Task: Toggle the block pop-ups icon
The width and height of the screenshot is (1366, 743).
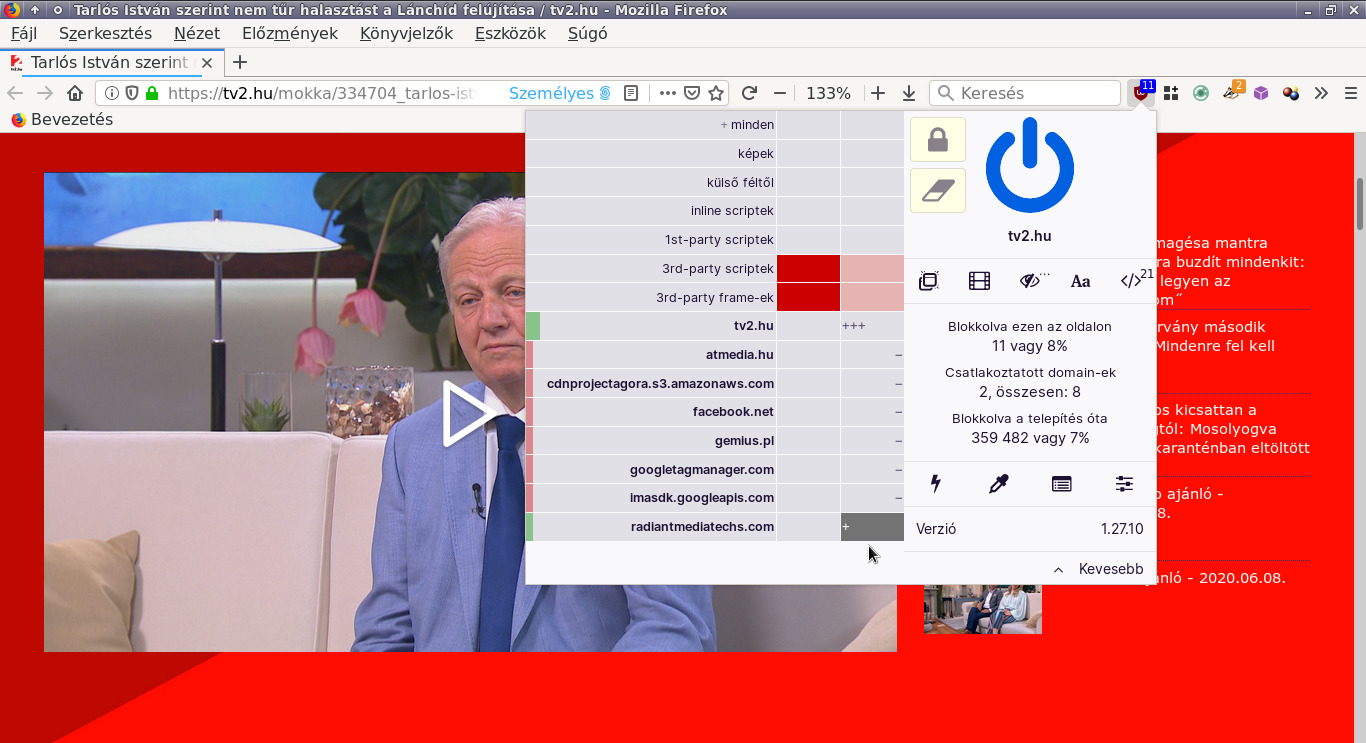Action: tap(928, 281)
